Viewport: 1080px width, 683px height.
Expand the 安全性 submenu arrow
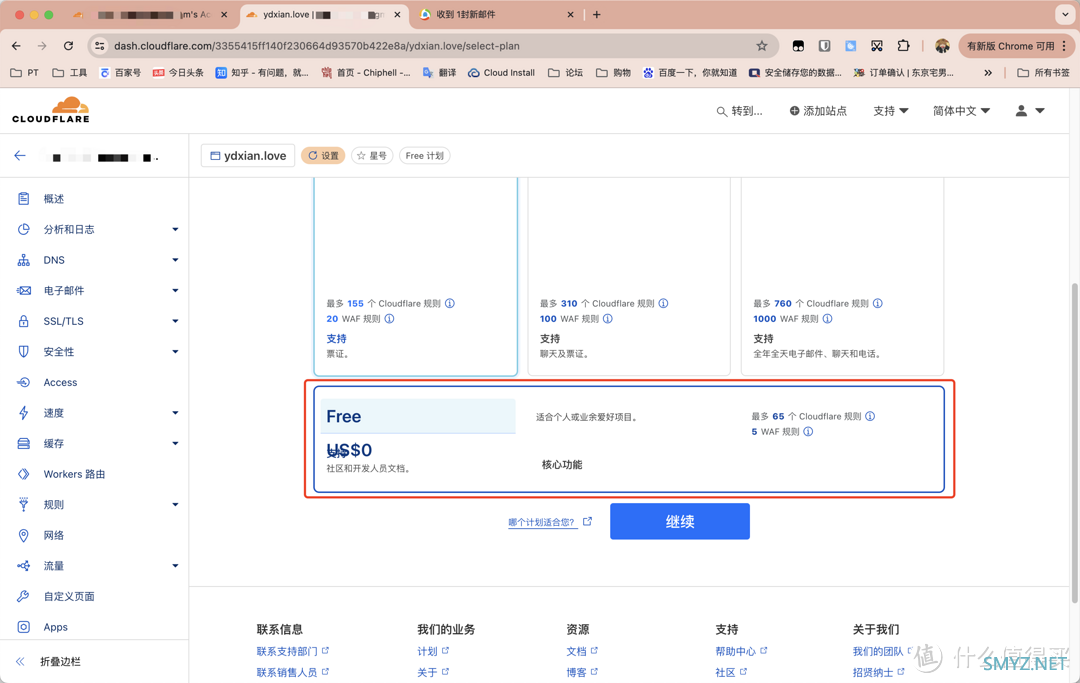click(175, 352)
